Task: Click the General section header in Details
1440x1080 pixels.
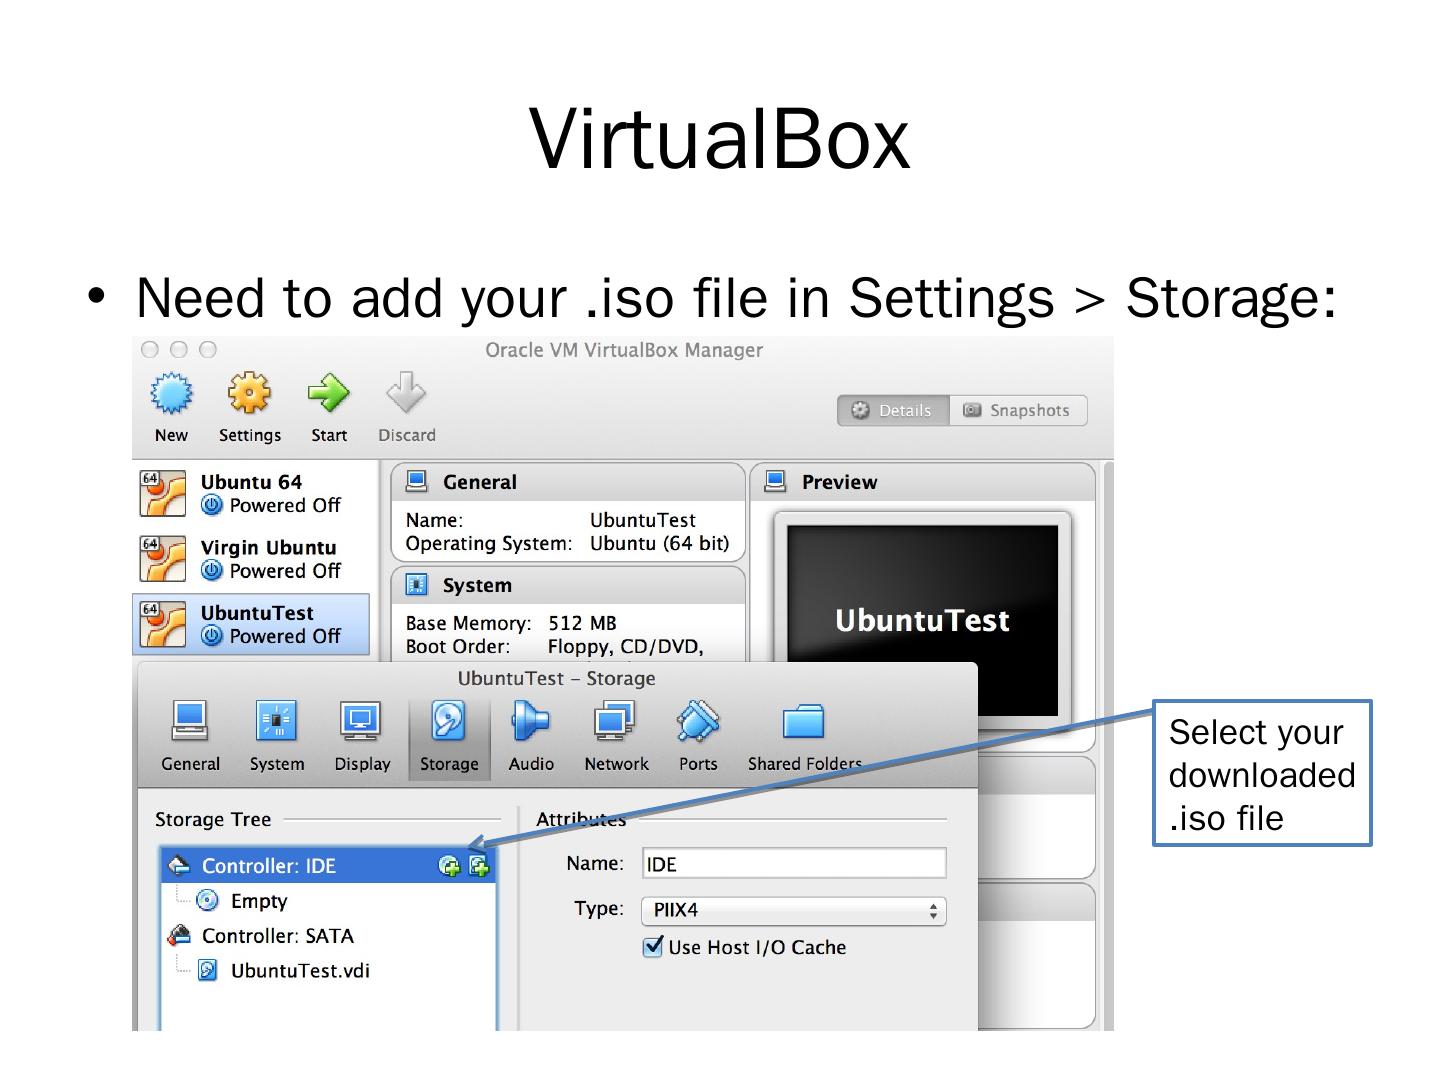Action: pyautogui.click(x=568, y=482)
